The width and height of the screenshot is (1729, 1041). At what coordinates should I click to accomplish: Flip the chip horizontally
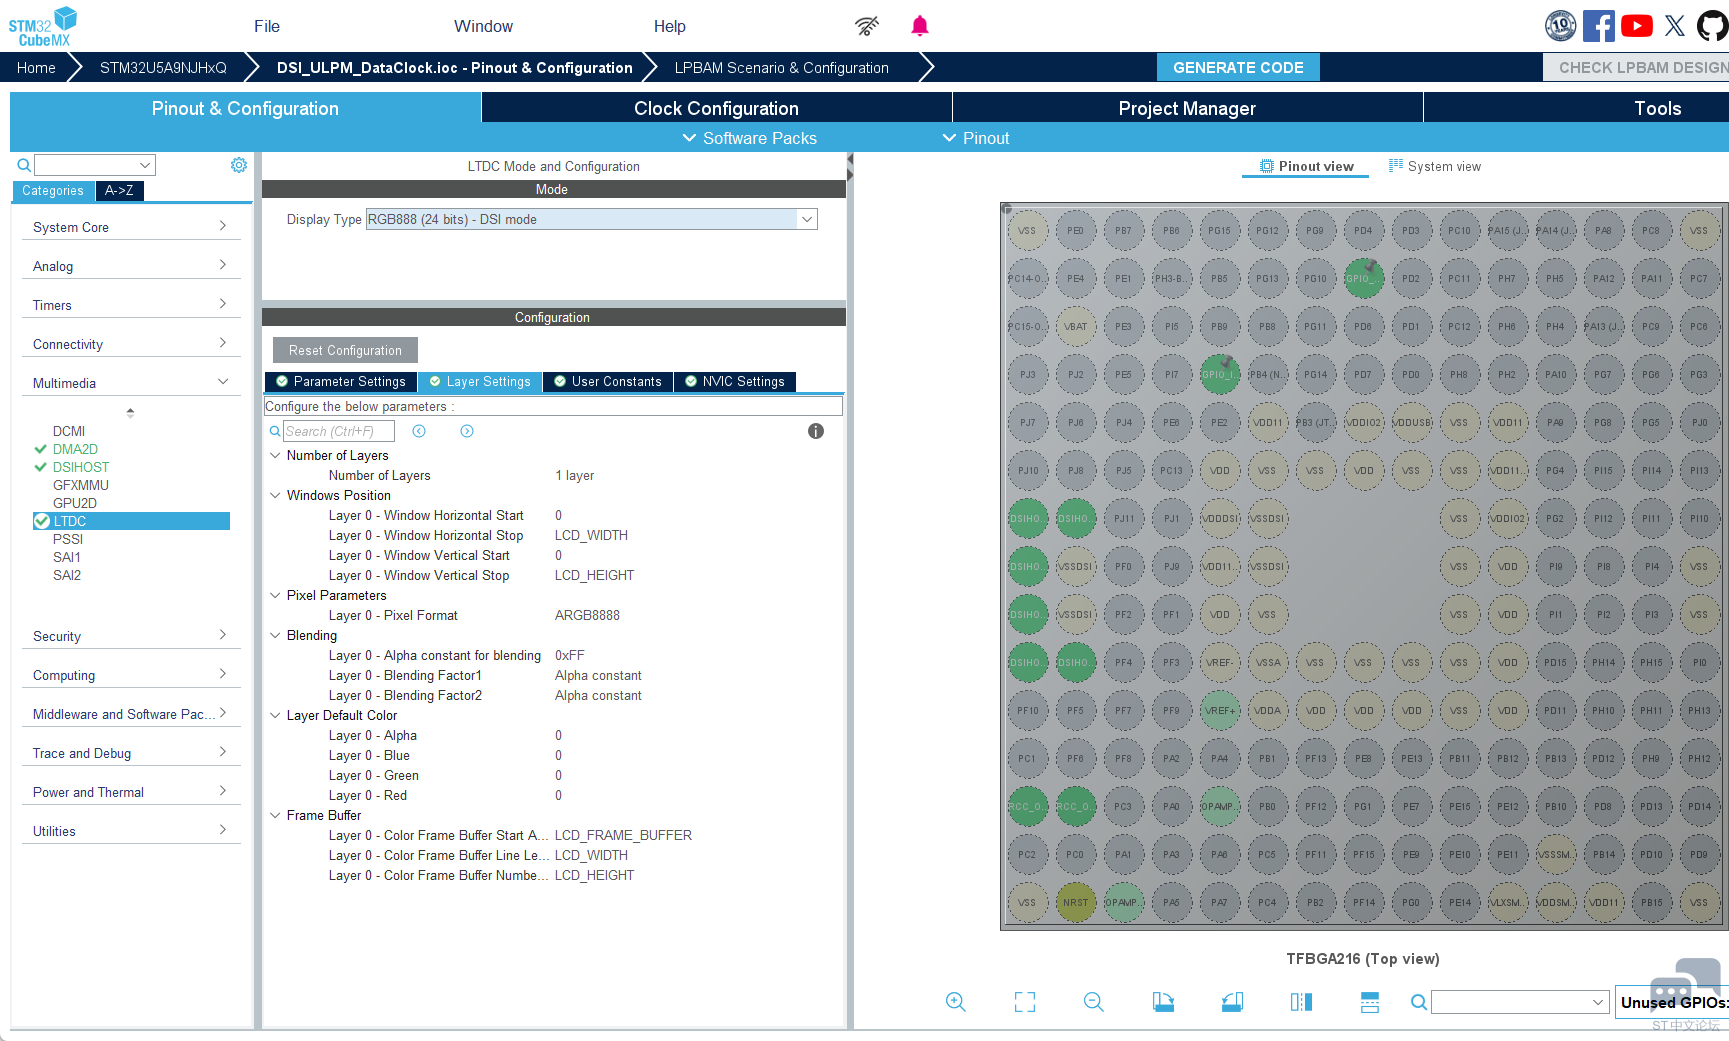(1301, 1002)
